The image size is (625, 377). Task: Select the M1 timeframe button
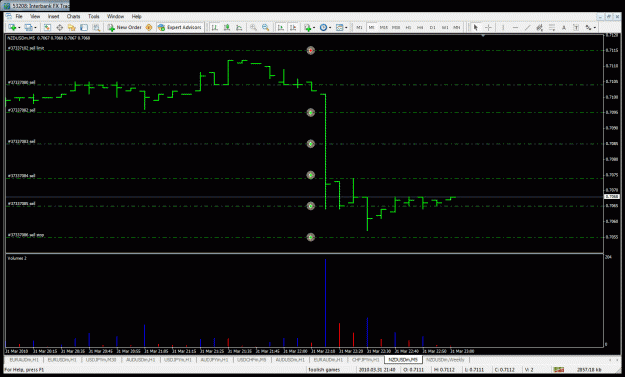[x=359, y=27]
